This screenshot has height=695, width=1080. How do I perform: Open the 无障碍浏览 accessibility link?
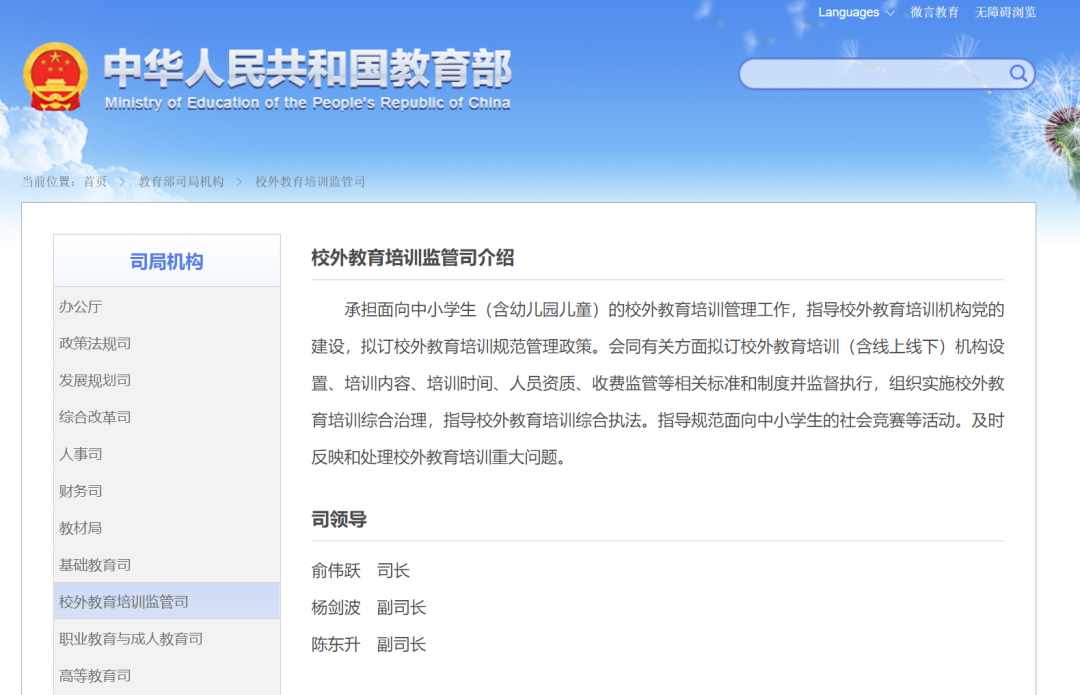[x=1005, y=12]
